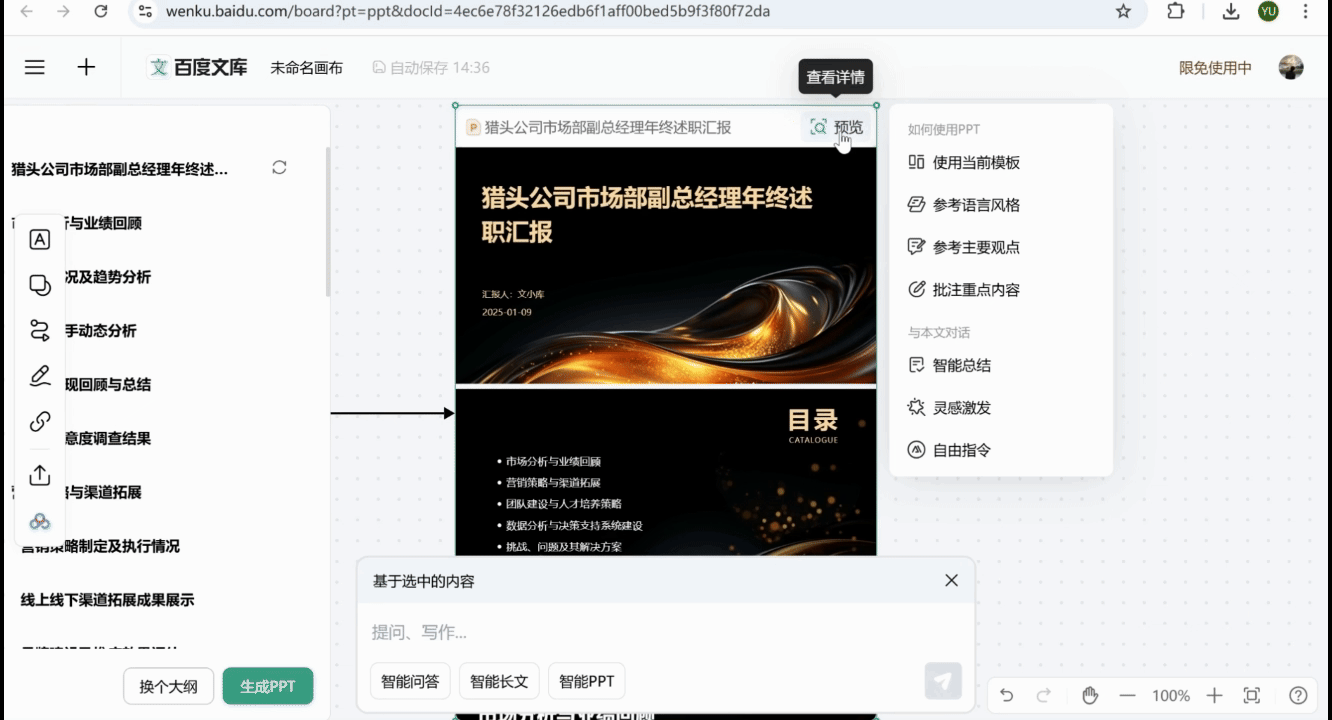Select the pen drawing tool

pyautogui.click(x=40, y=376)
